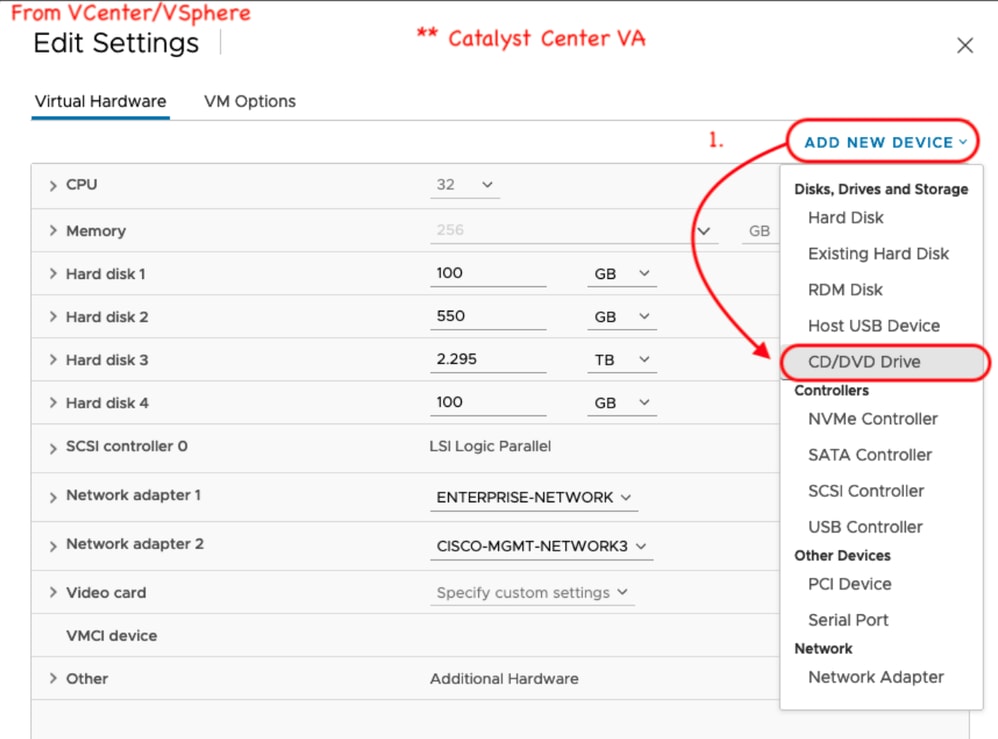Select NVMe Controller menu entry
This screenshot has width=998, height=739.
pos(873,419)
